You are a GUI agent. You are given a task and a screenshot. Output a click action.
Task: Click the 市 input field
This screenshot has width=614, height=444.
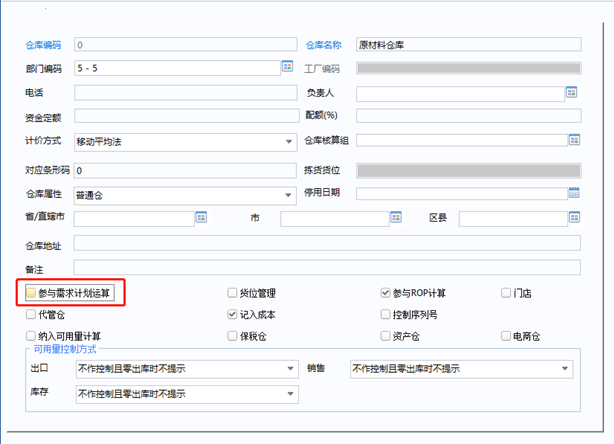tap(335, 219)
